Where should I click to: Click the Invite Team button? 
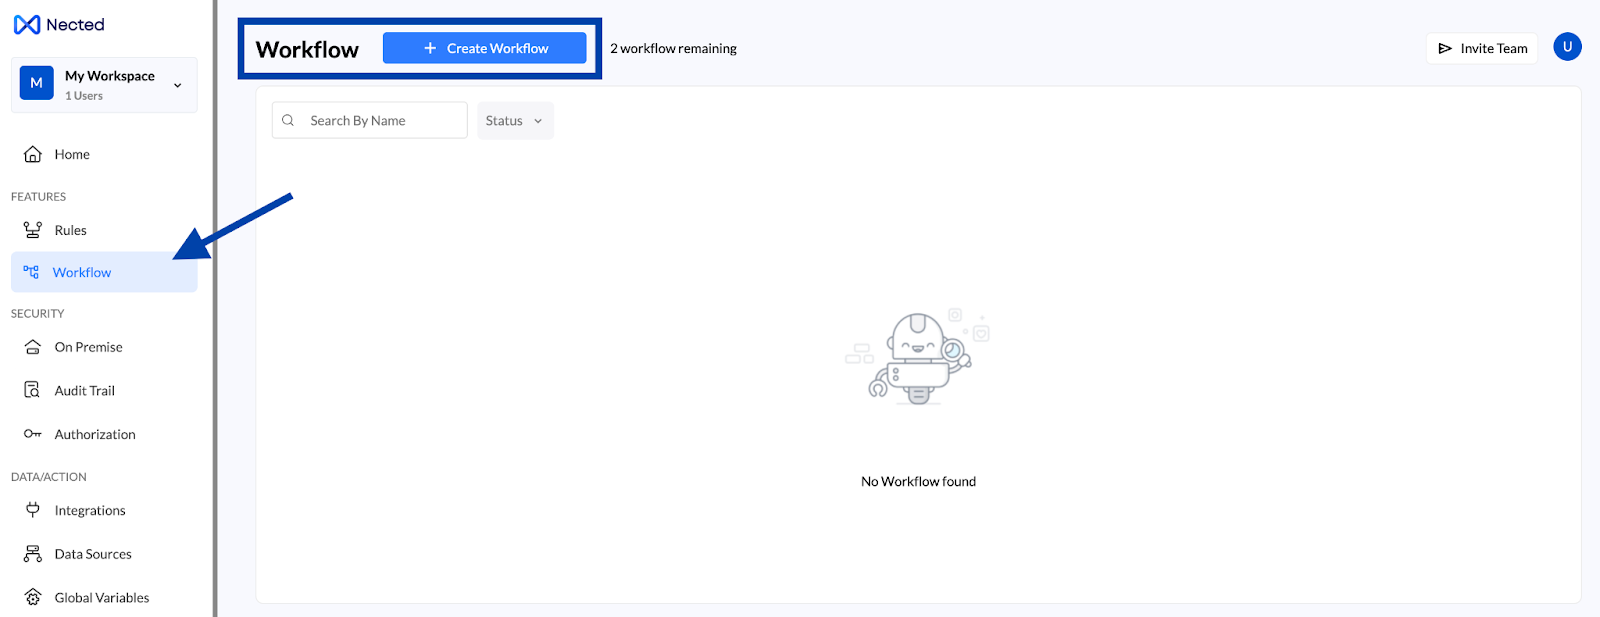click(1482, 48)
